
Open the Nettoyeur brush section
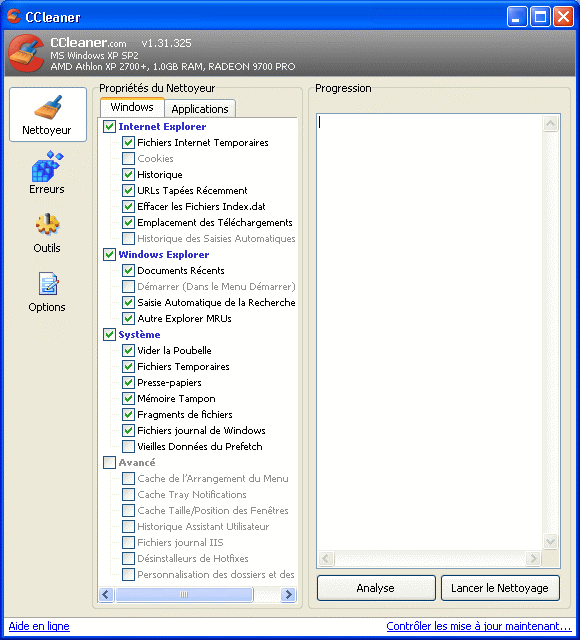click(48, 115)
